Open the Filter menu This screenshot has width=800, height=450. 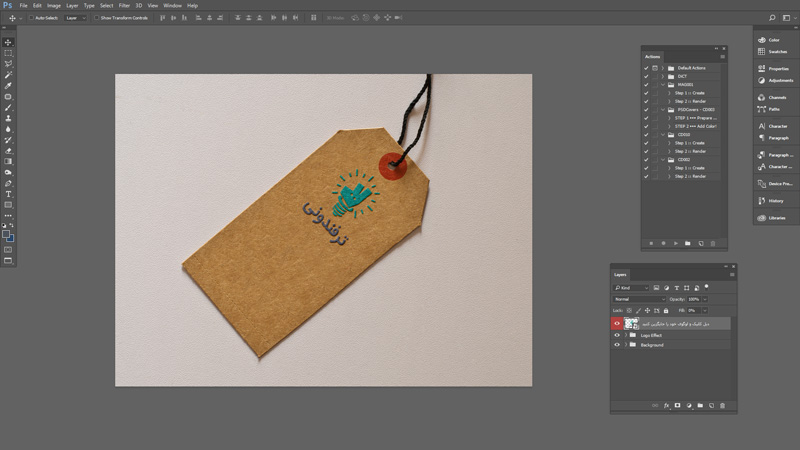124,6
